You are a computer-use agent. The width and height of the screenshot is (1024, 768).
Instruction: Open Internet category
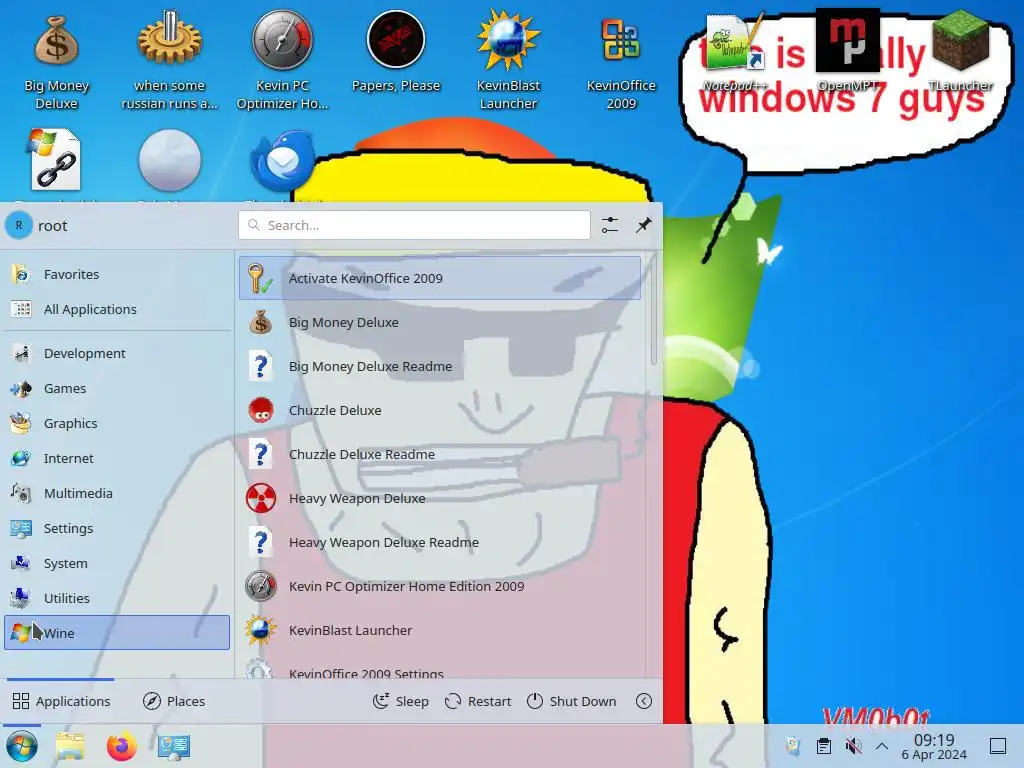click(118, 458)
